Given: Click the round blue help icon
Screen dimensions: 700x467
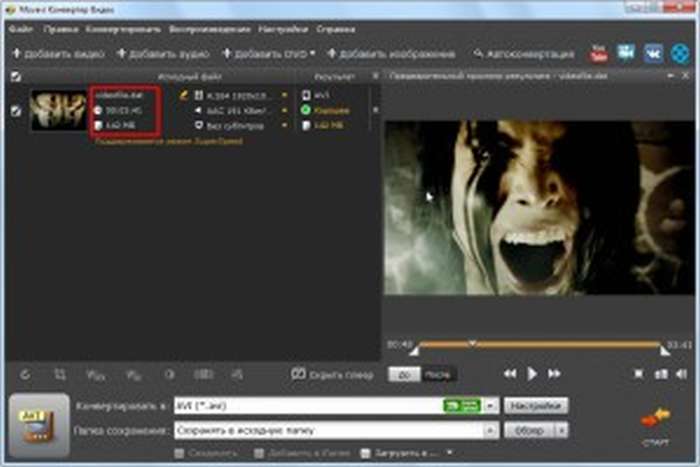Looking at the screenshot, I should point(680,54).
